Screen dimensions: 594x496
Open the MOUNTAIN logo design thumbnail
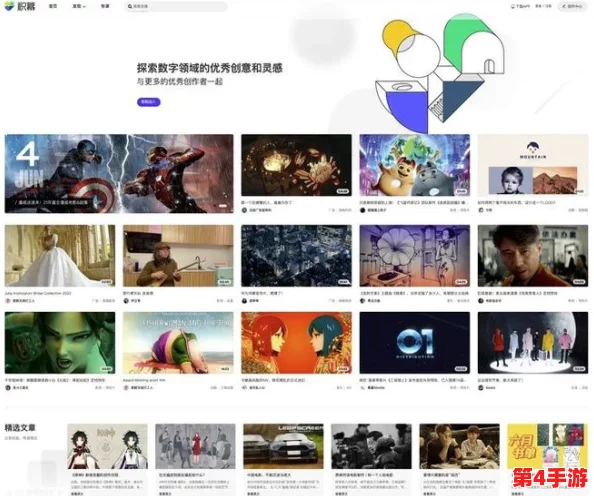[533, 165]
